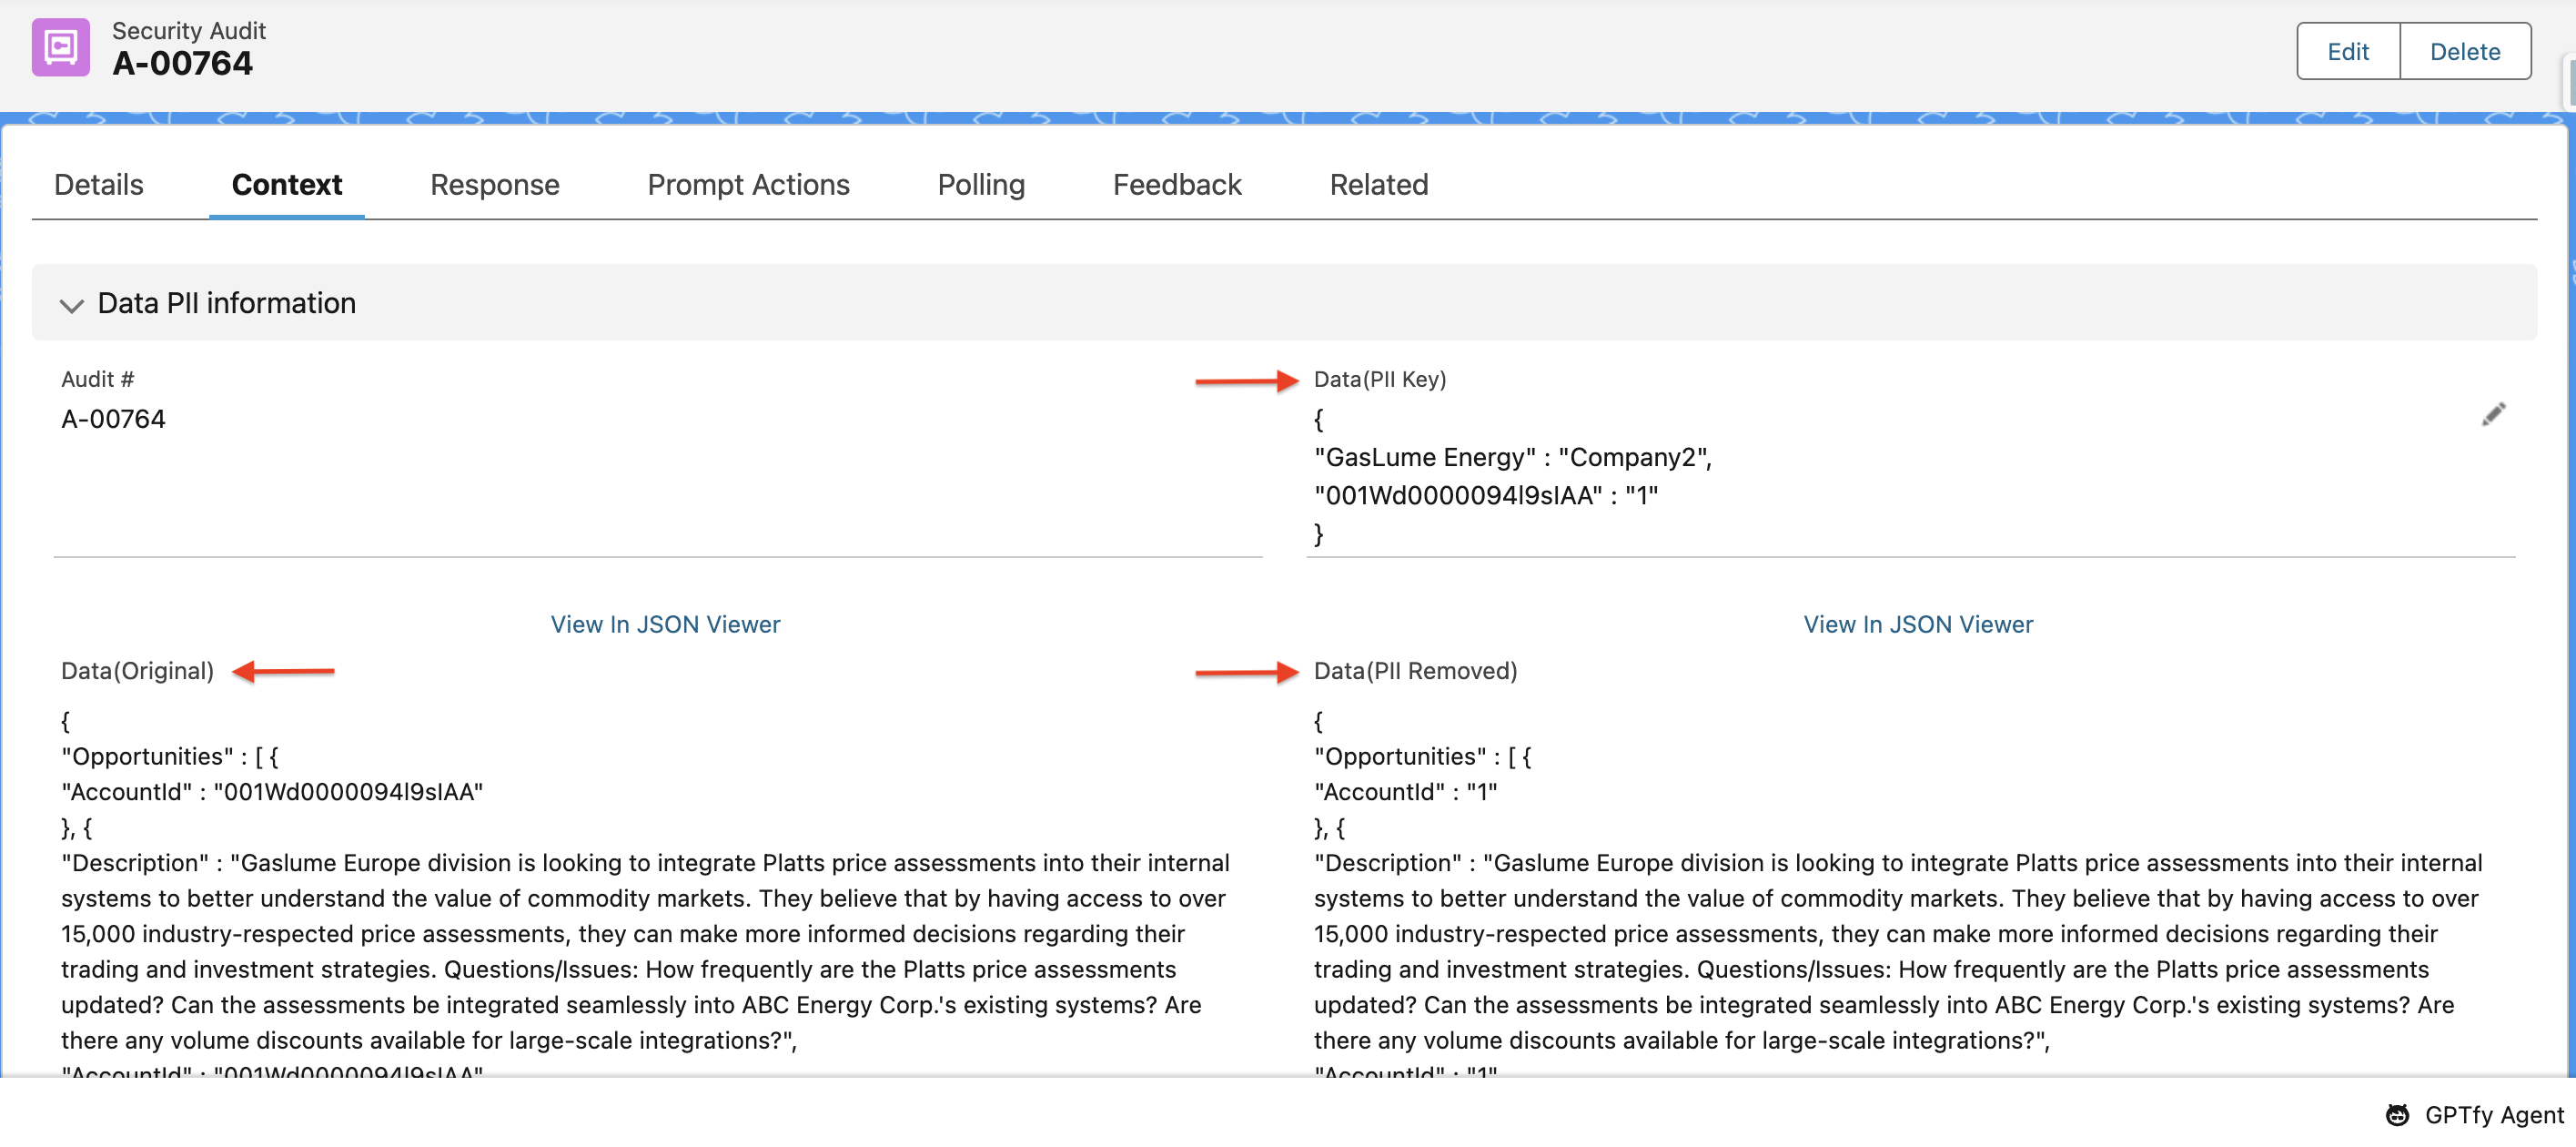Click the pencil edit icon for Data(PII Key)
The width and height of the screenshot is (2576, 1147).
click(2492, 415)
